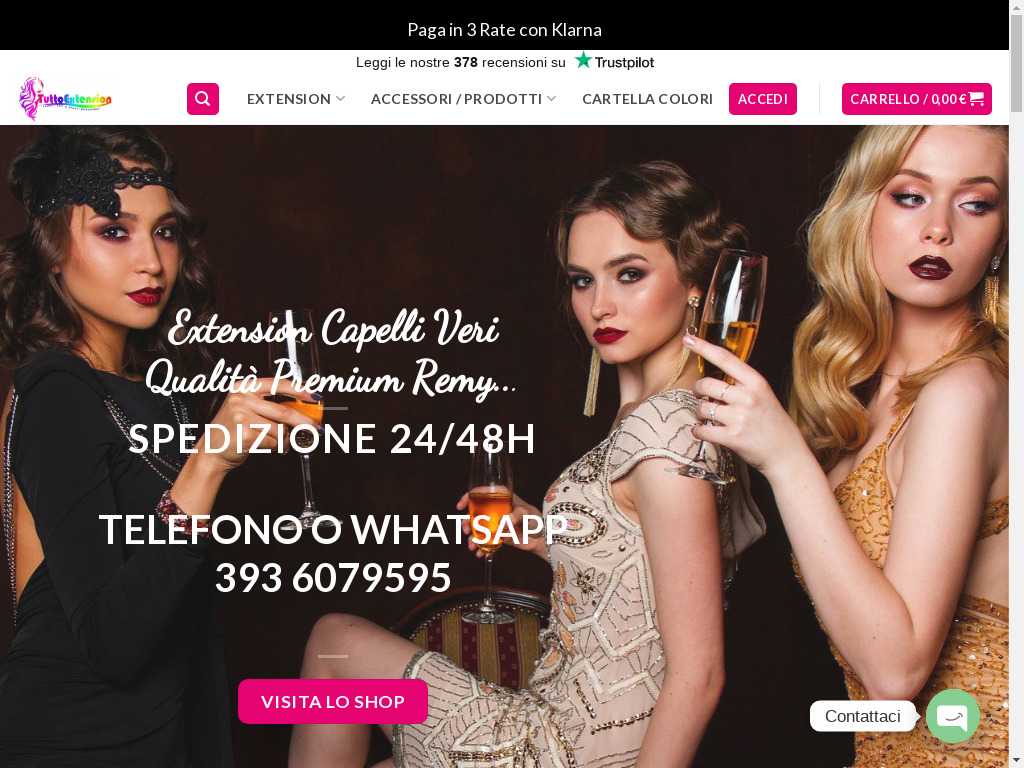Click the Visita lo Shop button
1024x768 pixels.
(x=332, y=701)
